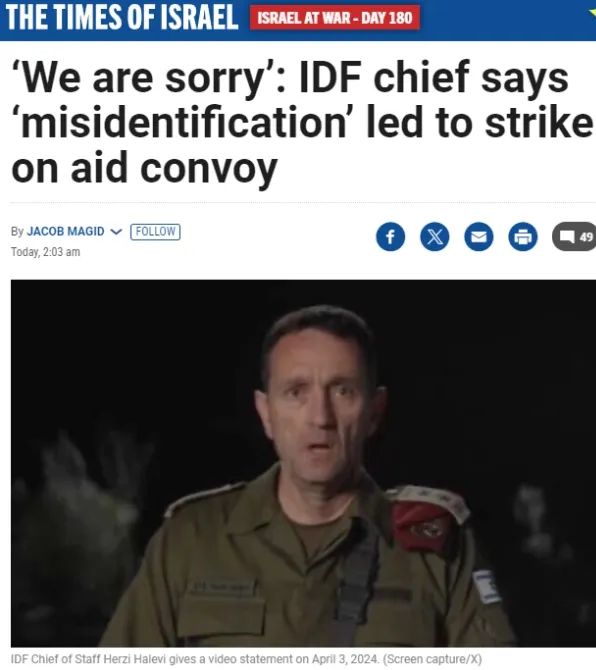Click the divider line under the headline
Screen dimensions: 596x670
(x=303, y=203)
